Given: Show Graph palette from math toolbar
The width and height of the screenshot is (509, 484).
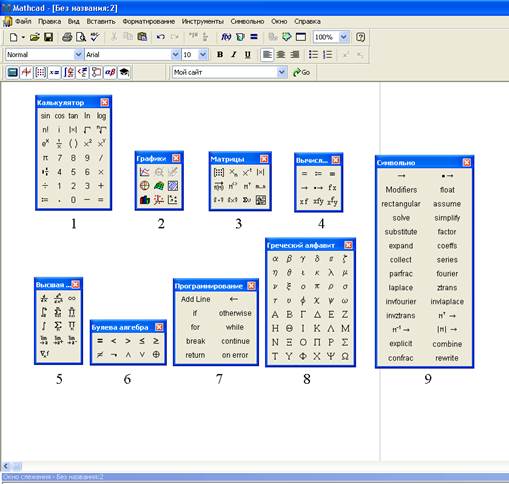Looking at the screenshot, I should (26, 72).
